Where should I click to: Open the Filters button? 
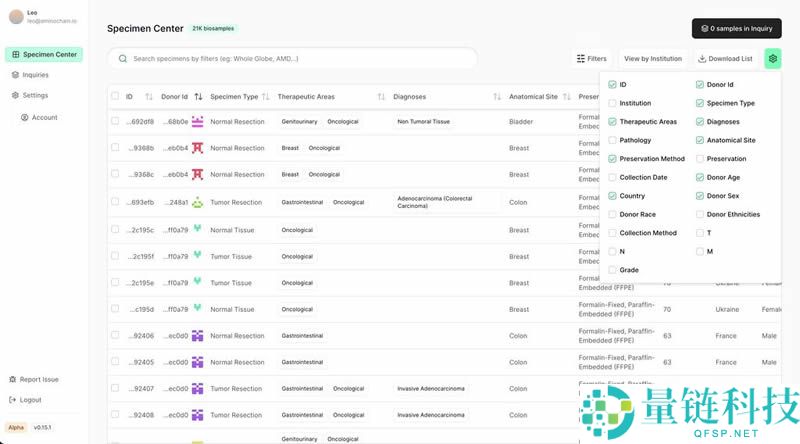coord(591,59)
